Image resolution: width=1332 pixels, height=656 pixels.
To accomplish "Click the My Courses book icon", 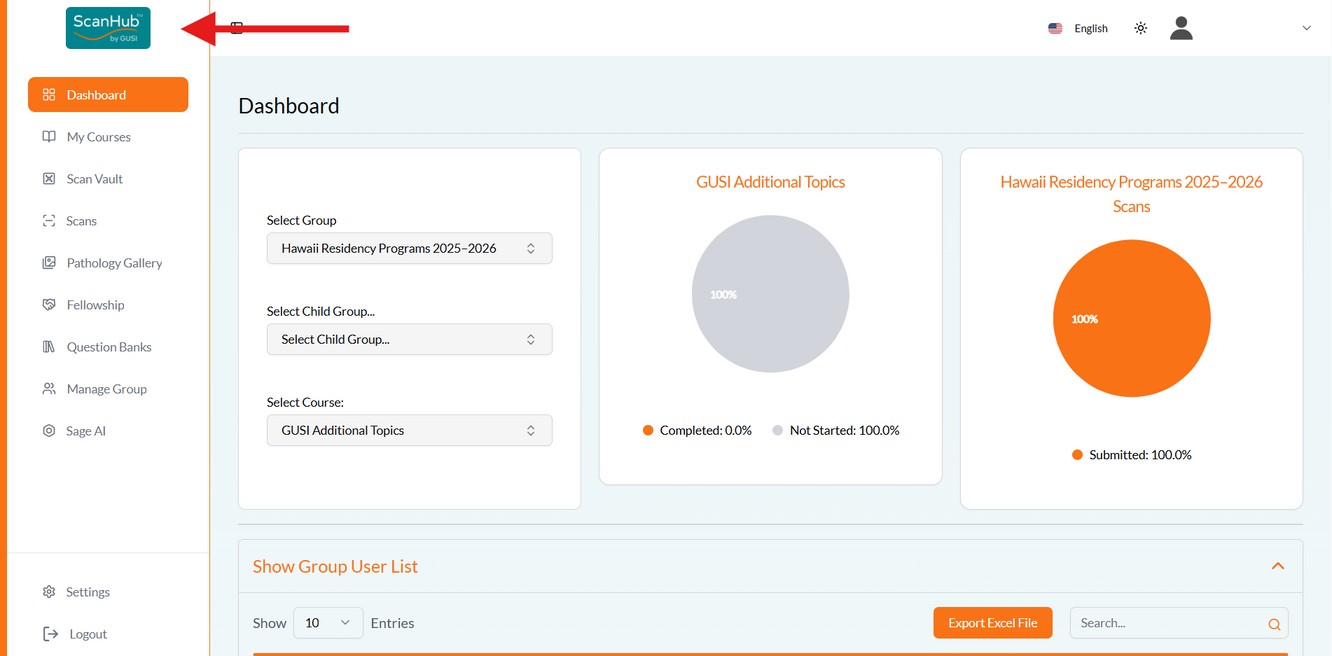I will tap(49, 137).
